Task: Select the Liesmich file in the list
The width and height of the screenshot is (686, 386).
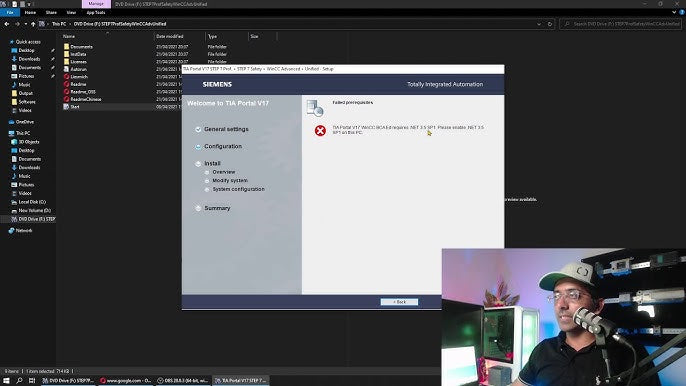Action: click(x=79, y=77)
